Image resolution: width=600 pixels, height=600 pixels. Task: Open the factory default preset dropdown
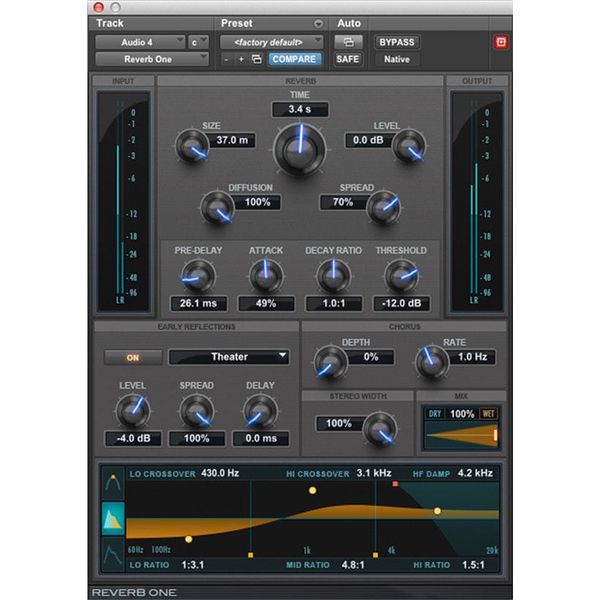[x=271, y=42]
